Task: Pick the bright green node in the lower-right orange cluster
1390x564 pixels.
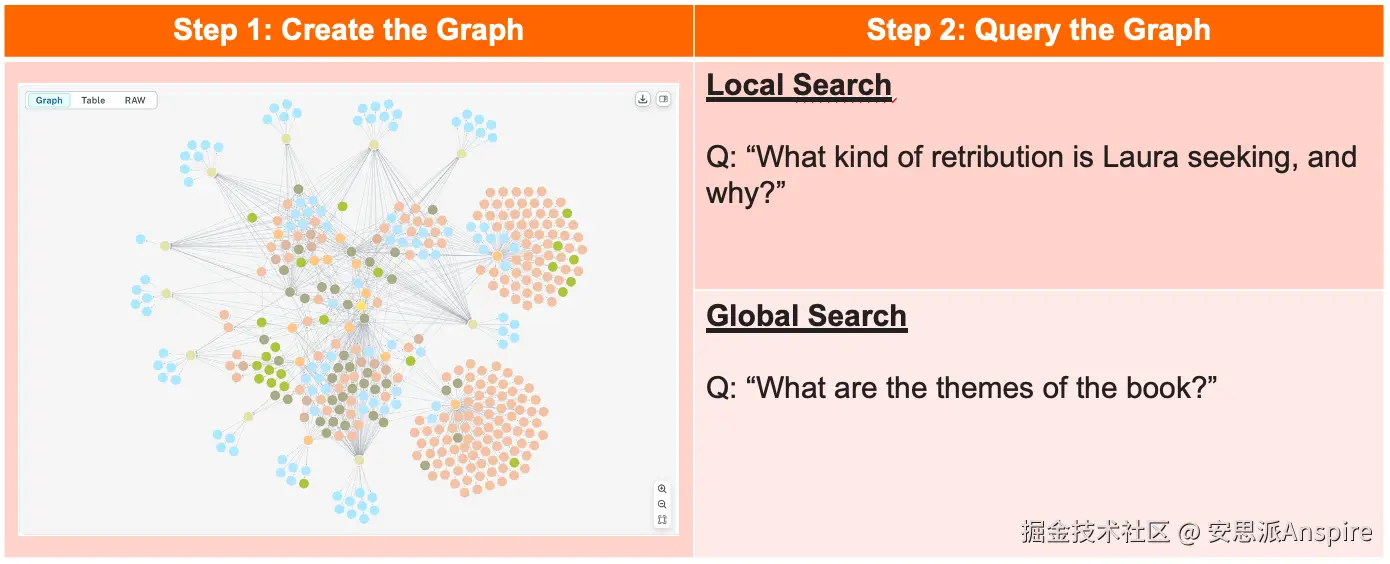Action: [514, 463]
